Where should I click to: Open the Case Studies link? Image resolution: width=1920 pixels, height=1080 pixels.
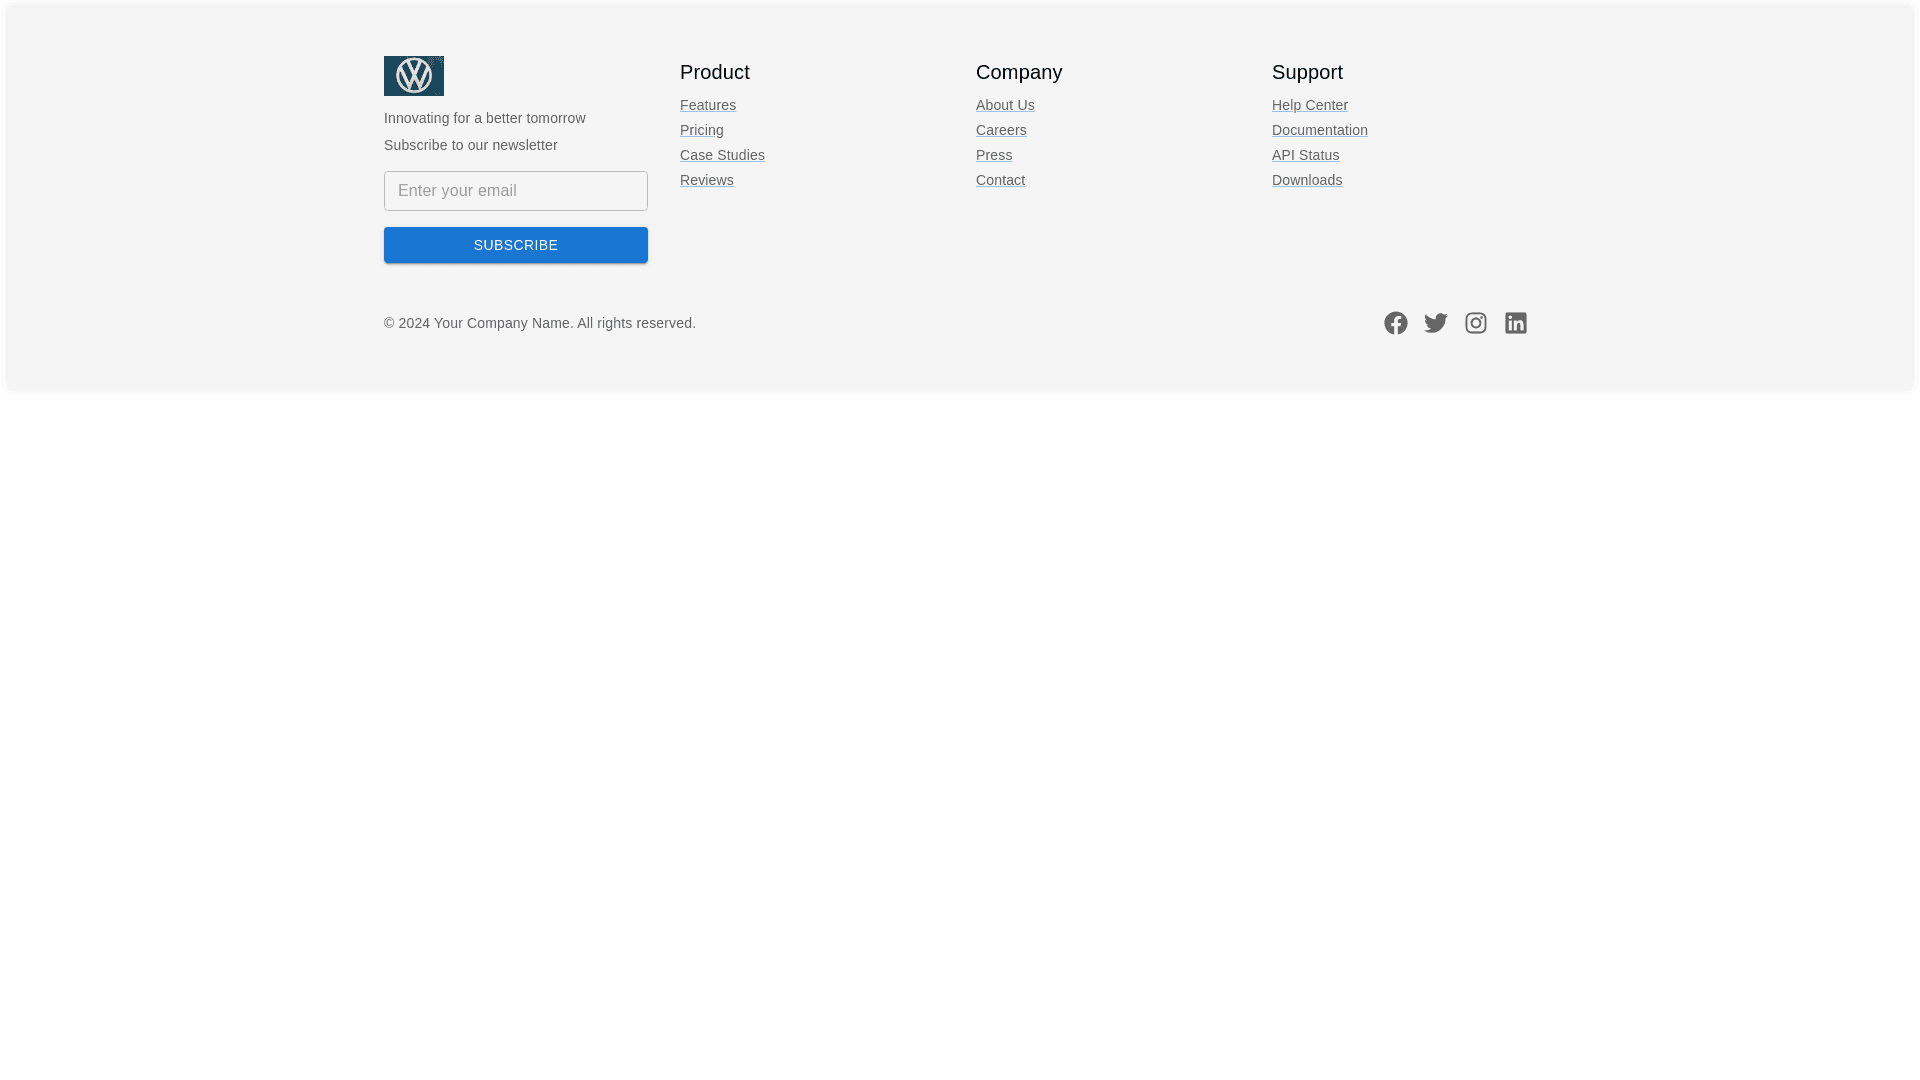tap(721, 155)
